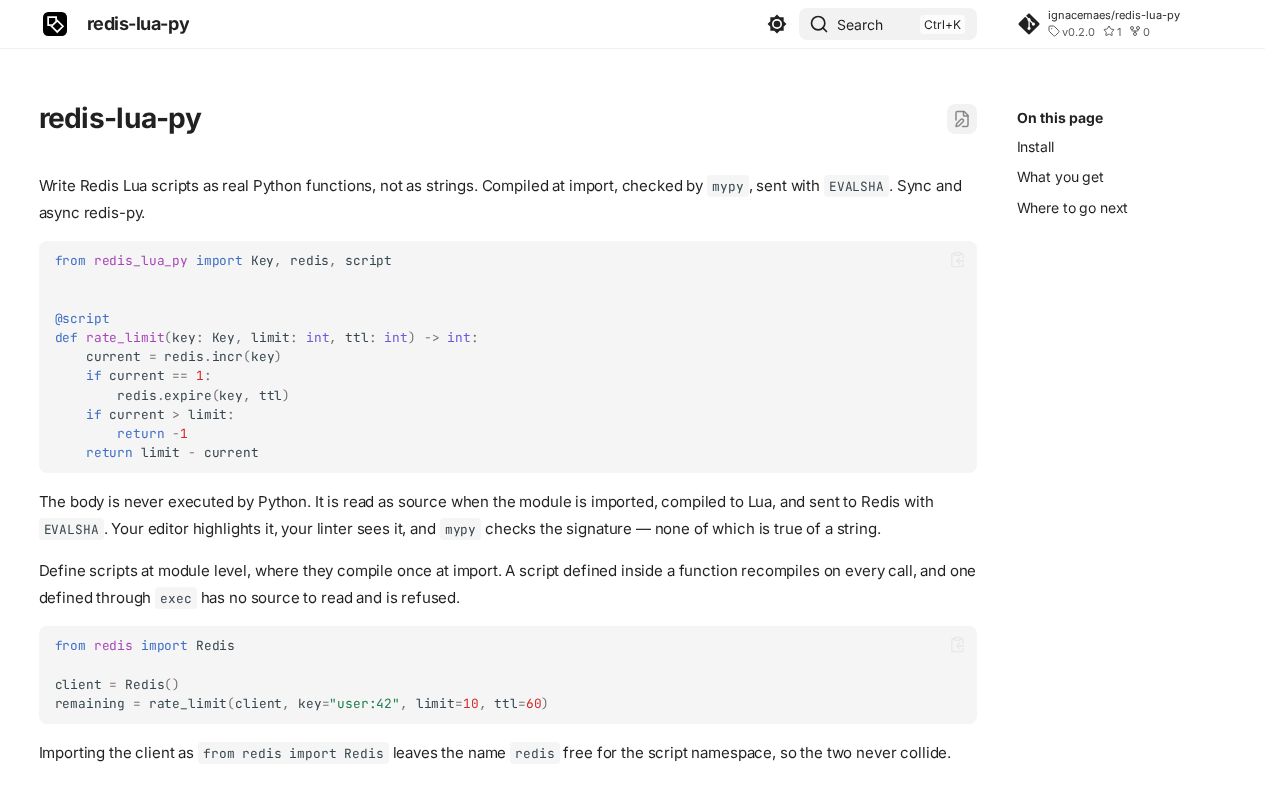Image resolution: width=1280 pixels, height=800 pixels.
Task: Click the redis-lua-py logo icon
Action: (55, 24)
